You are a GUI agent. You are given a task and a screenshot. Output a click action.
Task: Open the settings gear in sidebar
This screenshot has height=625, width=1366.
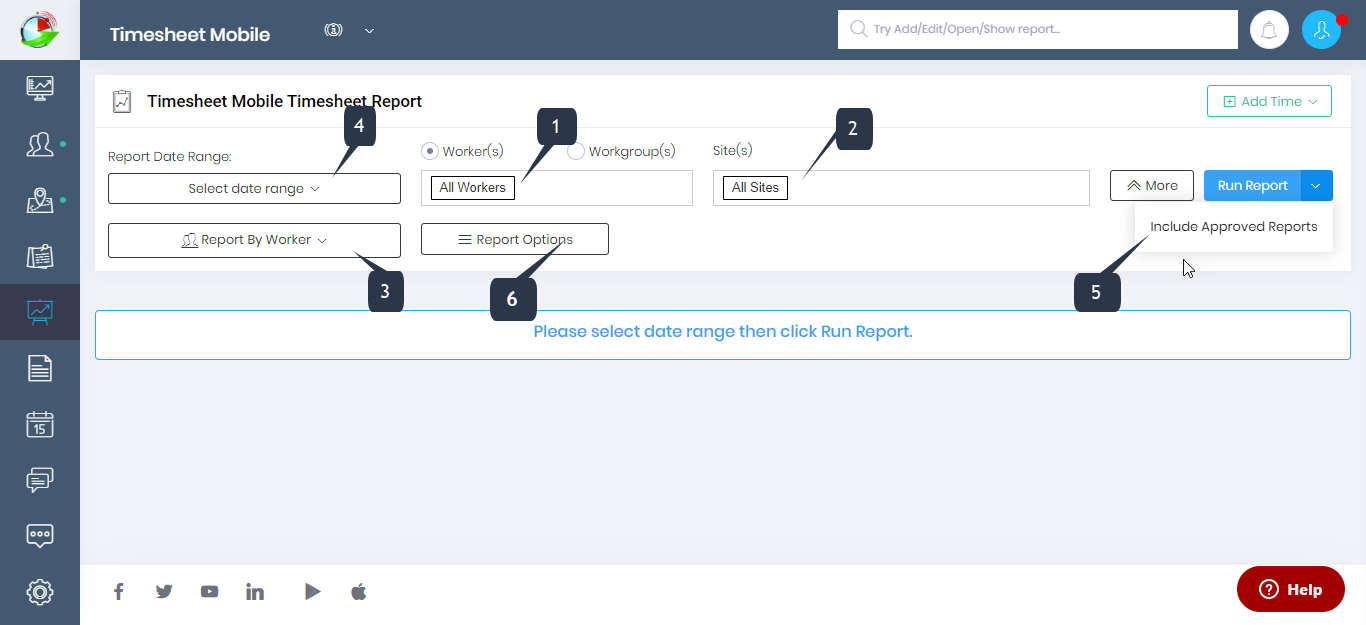[40, 591]
